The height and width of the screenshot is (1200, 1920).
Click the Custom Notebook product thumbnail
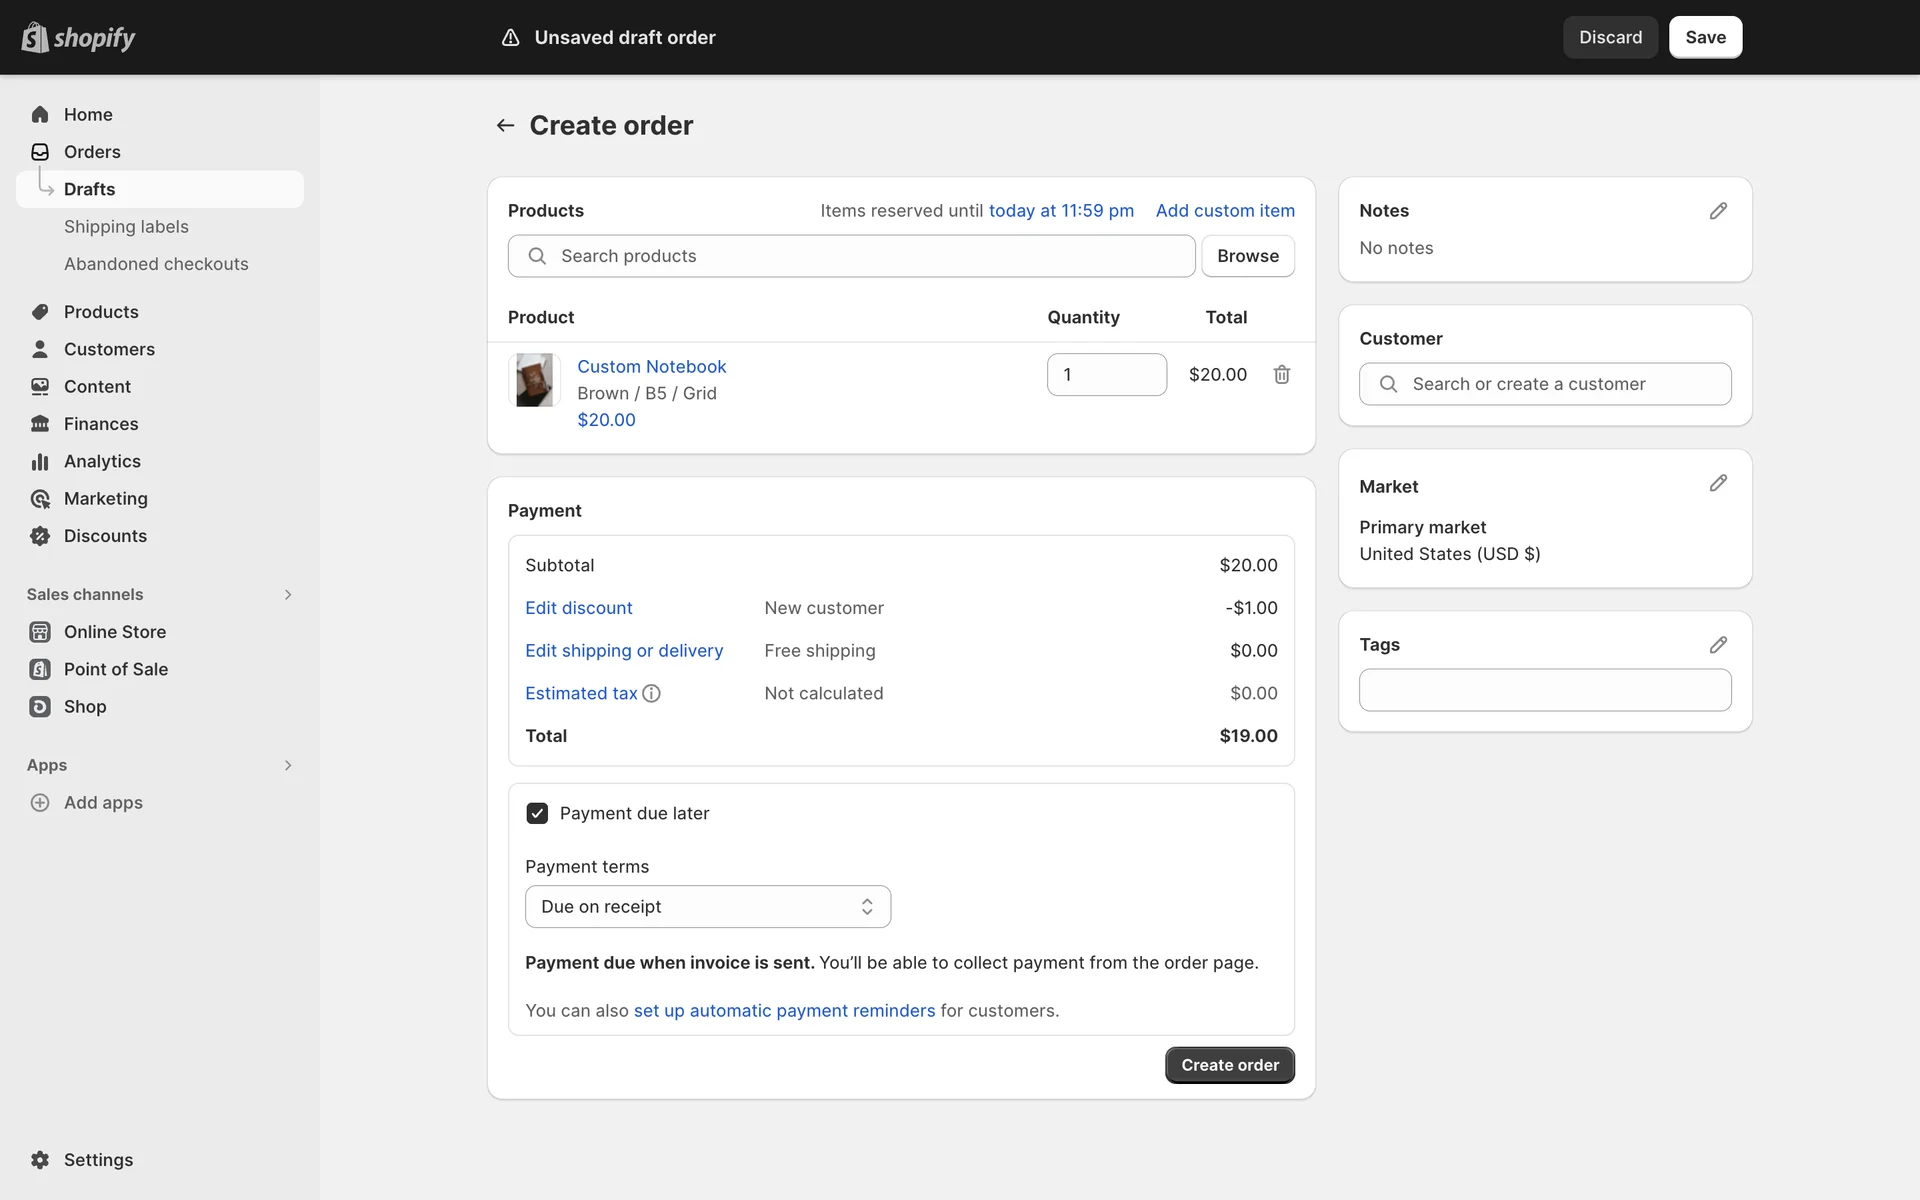click(x=534, y=380)
